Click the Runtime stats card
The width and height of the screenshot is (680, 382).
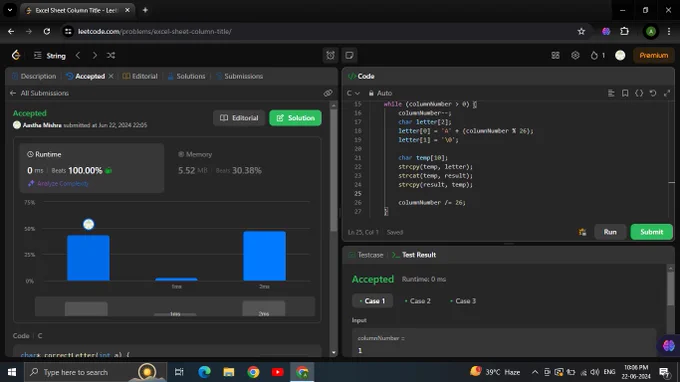pyautogui.click(x=92, y=167)
